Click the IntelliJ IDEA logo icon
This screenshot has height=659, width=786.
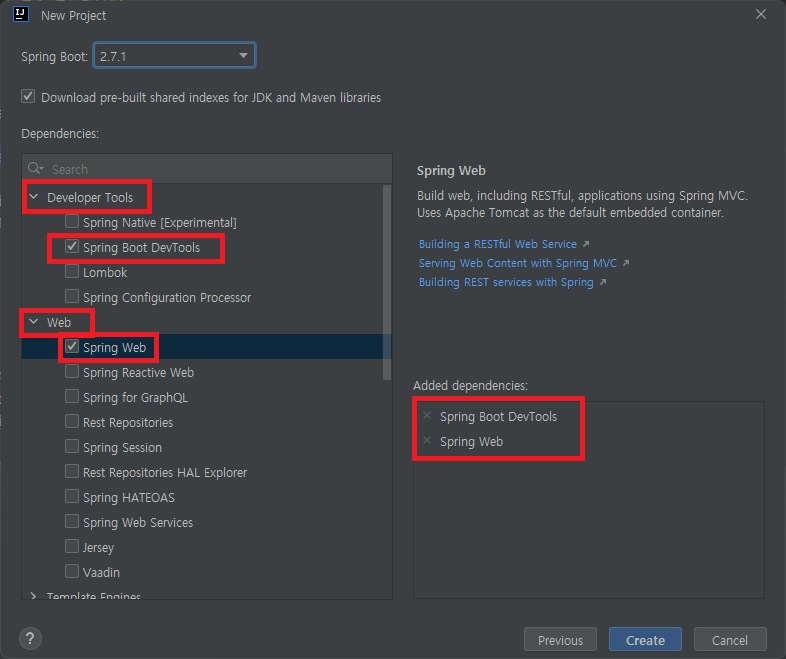[x=21, y=14]
